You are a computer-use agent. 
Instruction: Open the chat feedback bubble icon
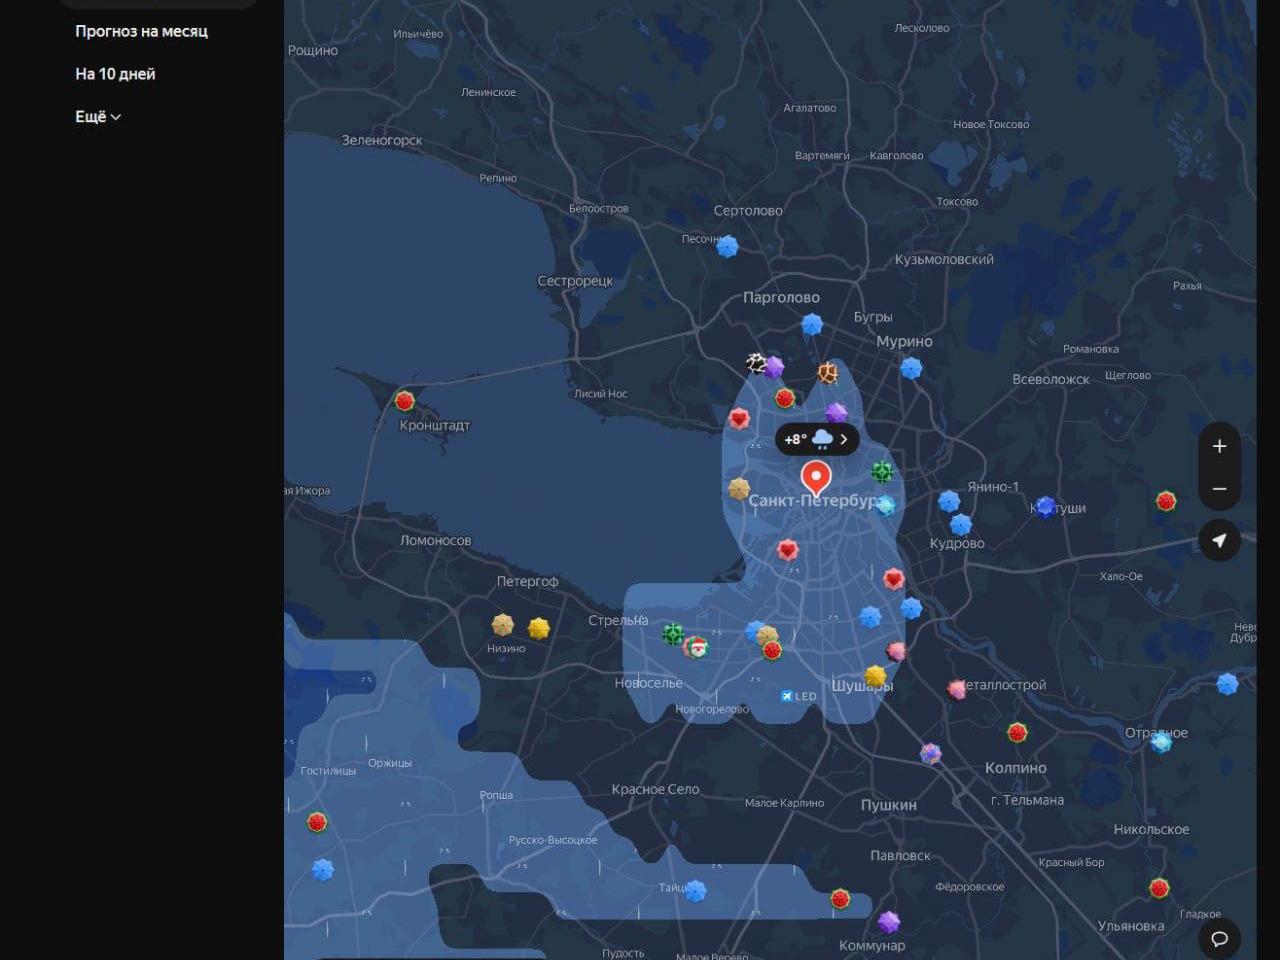(1219, 938)
